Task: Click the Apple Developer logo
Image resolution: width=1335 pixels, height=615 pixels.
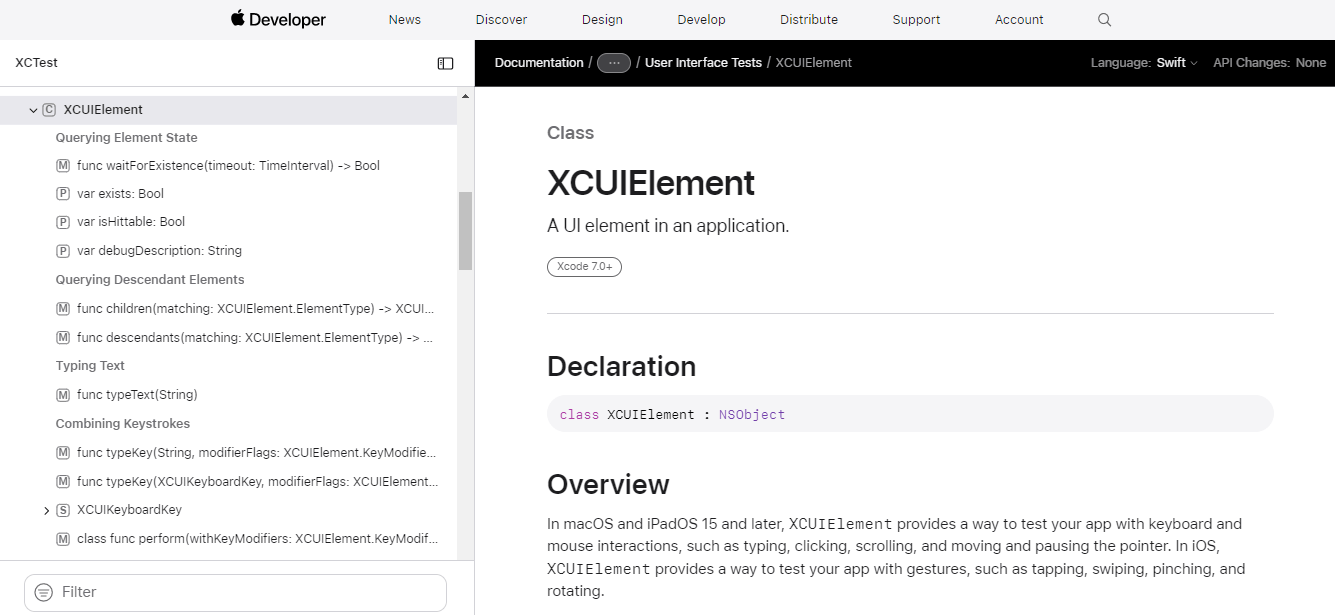Action: pos(278,19)
